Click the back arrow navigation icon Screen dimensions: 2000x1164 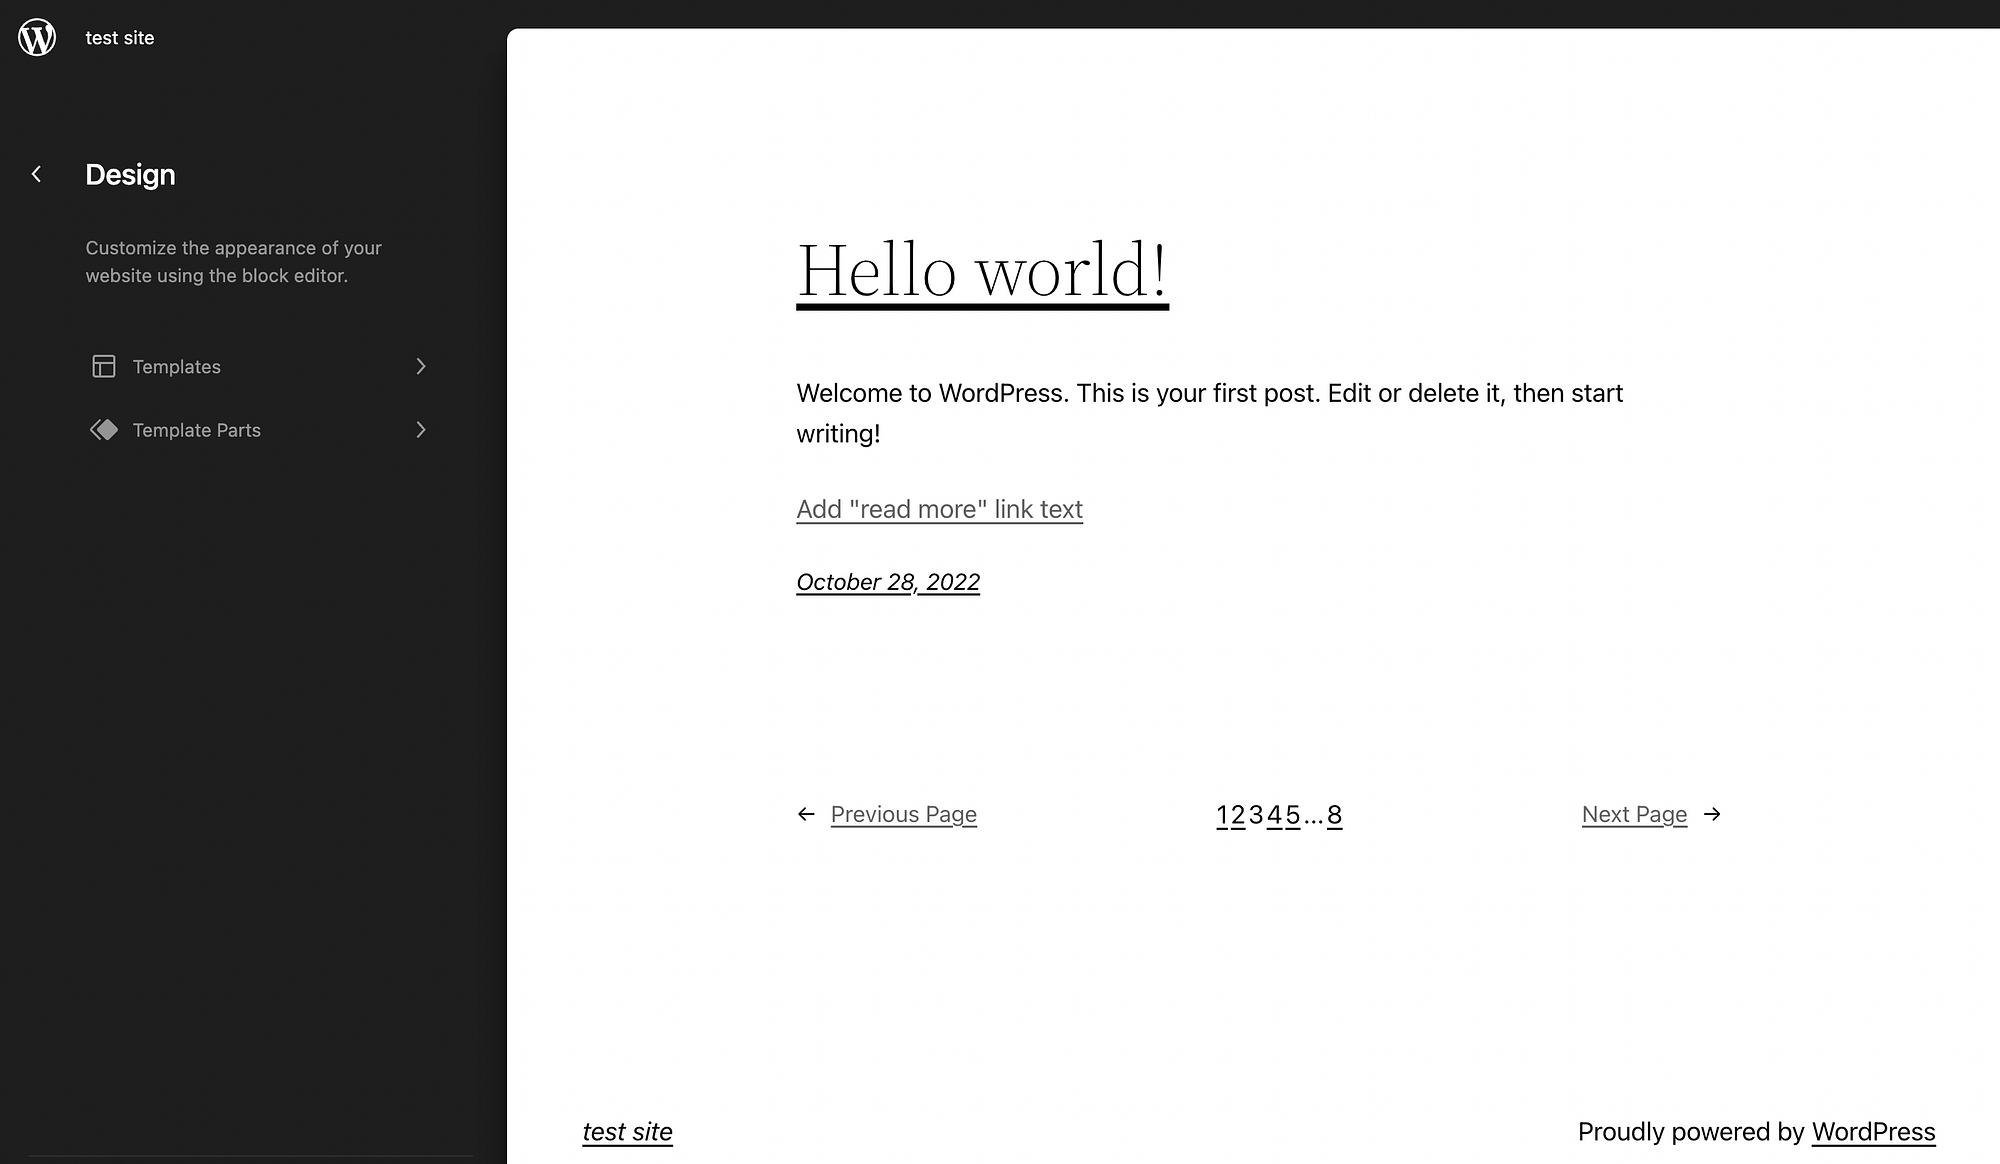coord(37,175)
